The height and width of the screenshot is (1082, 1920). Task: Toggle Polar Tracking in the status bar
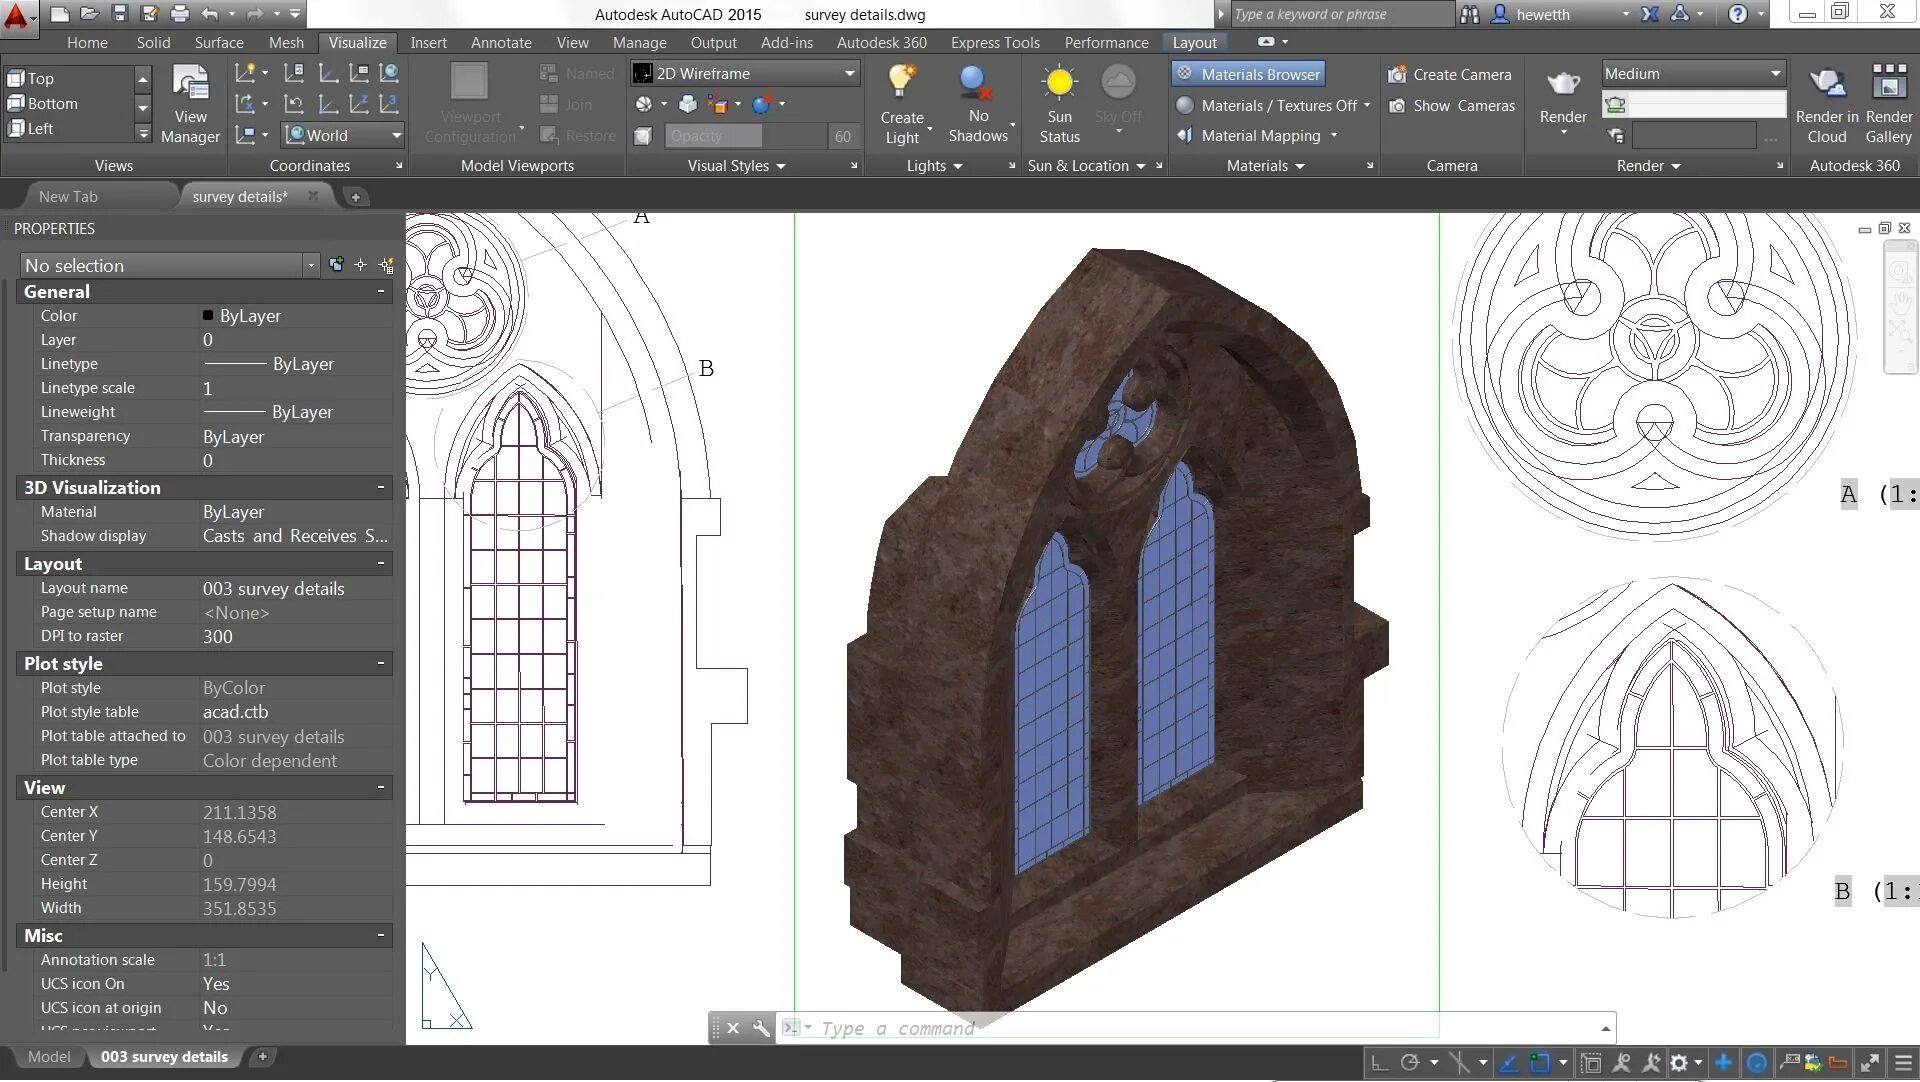(x=1410, y=1063)
